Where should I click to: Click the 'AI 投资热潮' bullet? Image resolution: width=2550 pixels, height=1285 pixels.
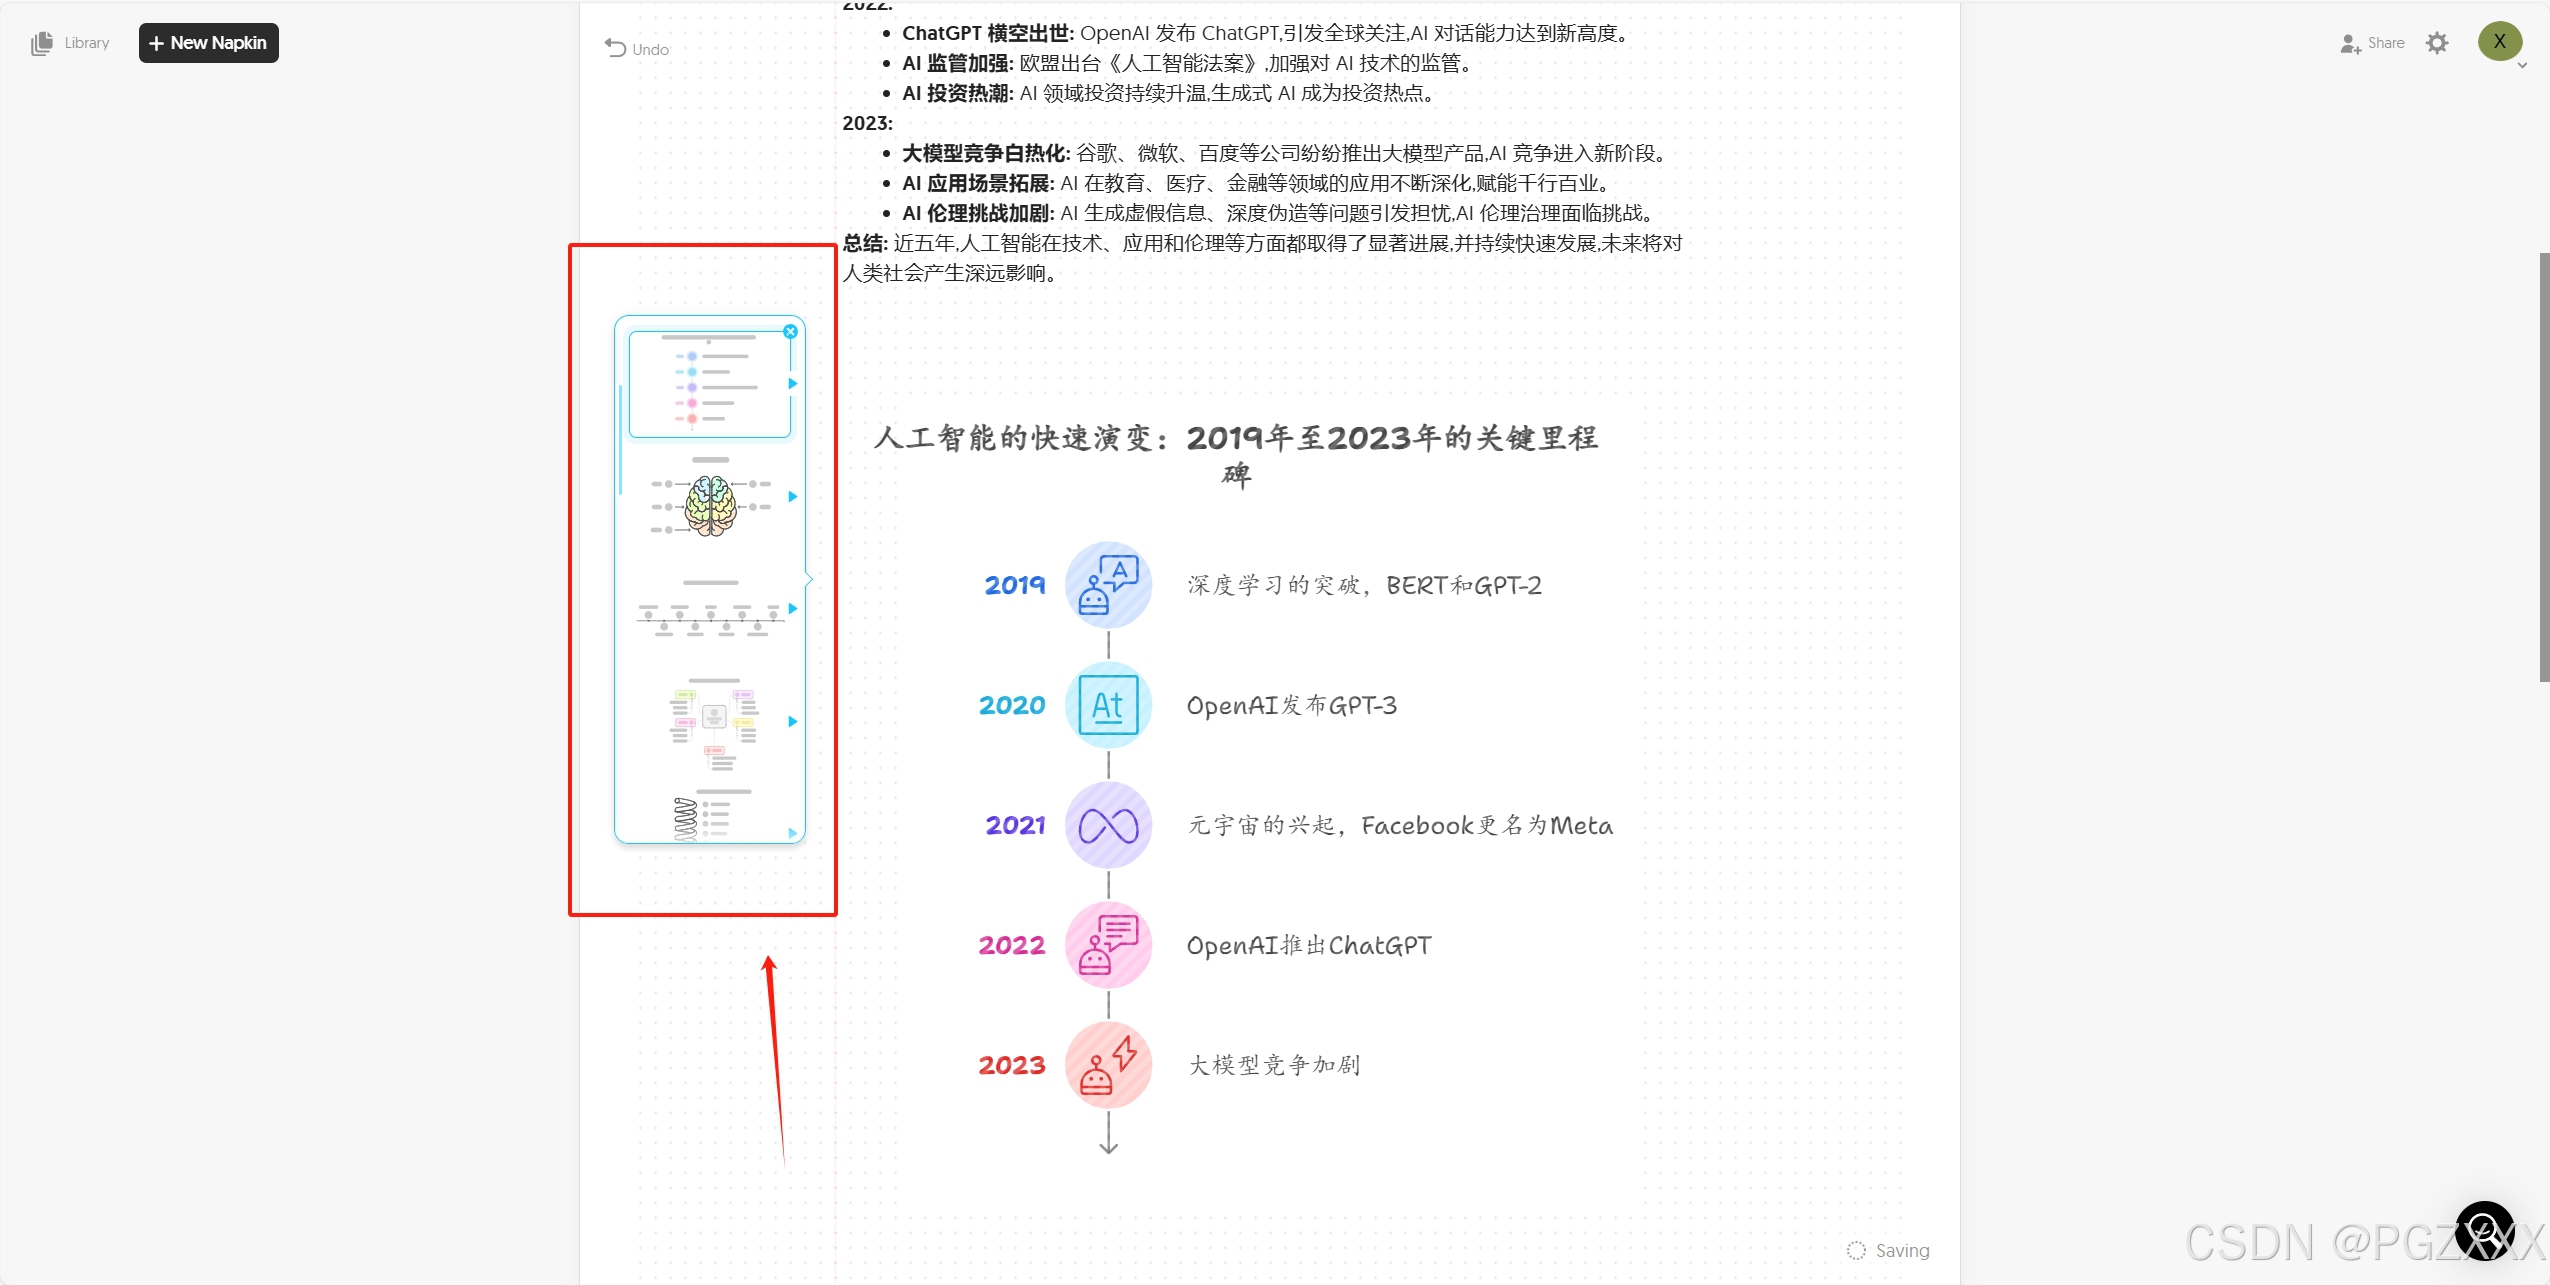1171,93
